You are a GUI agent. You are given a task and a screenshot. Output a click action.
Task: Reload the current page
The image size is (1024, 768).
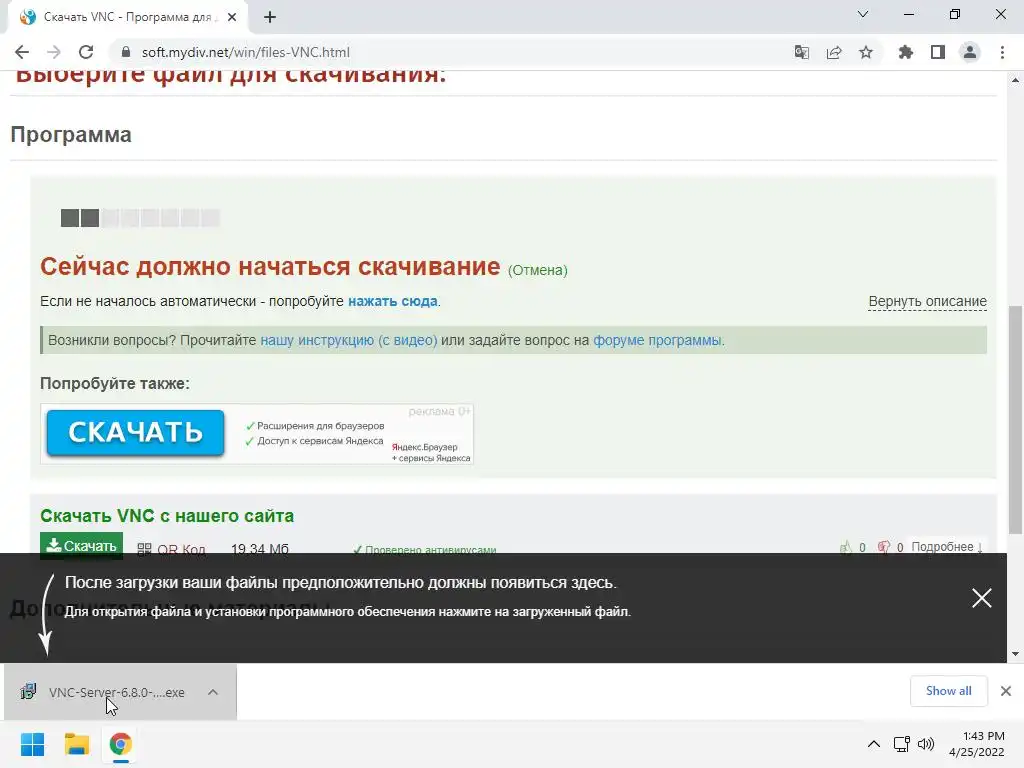click(x=86, y=52)
